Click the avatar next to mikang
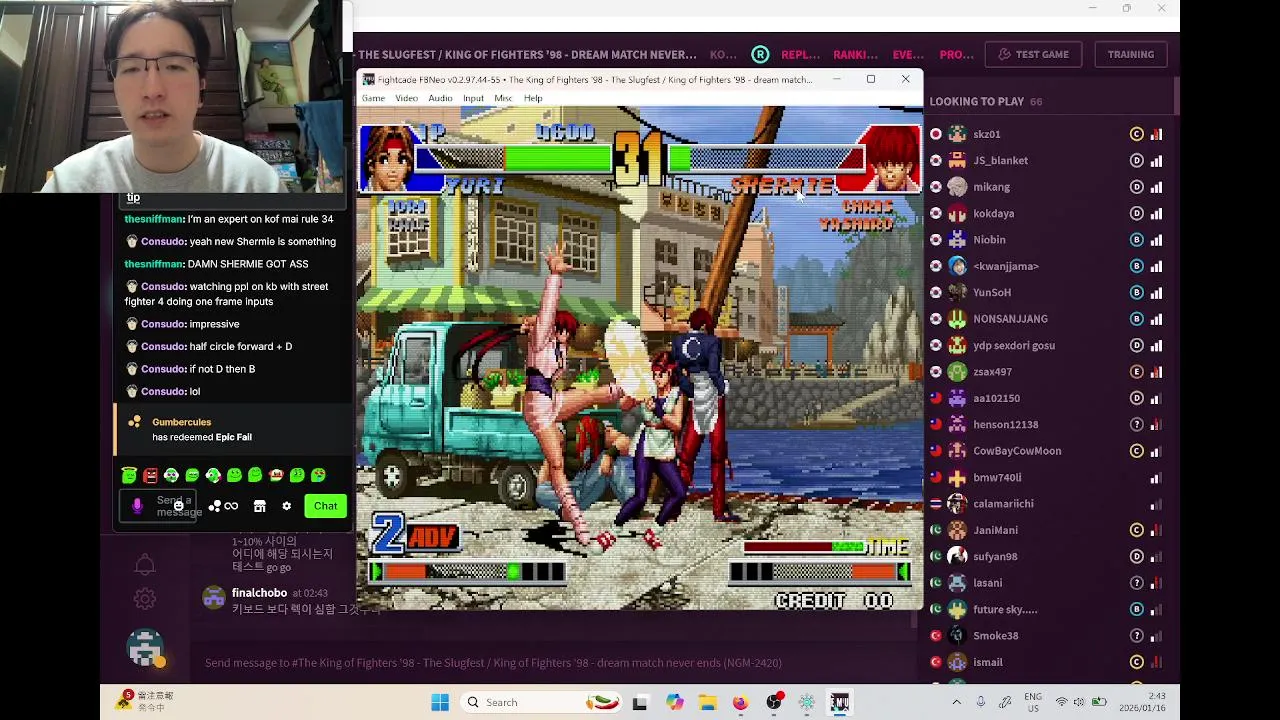This screenshot has width=1280, height=720. click(x=957, y=187)
